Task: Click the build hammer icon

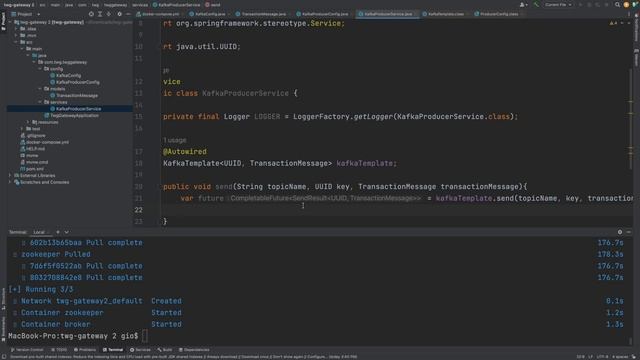Action: 536,4
